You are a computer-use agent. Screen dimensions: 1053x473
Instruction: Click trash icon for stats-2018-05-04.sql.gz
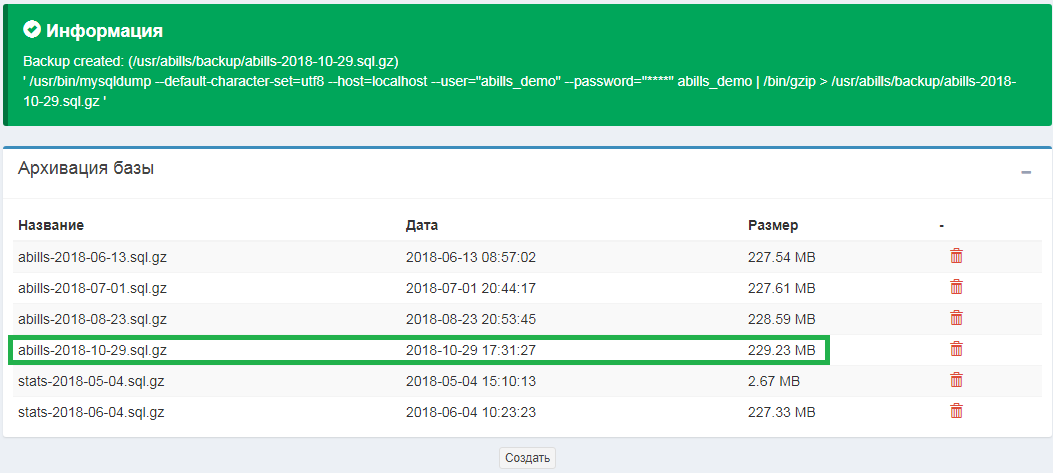[956, 380]
